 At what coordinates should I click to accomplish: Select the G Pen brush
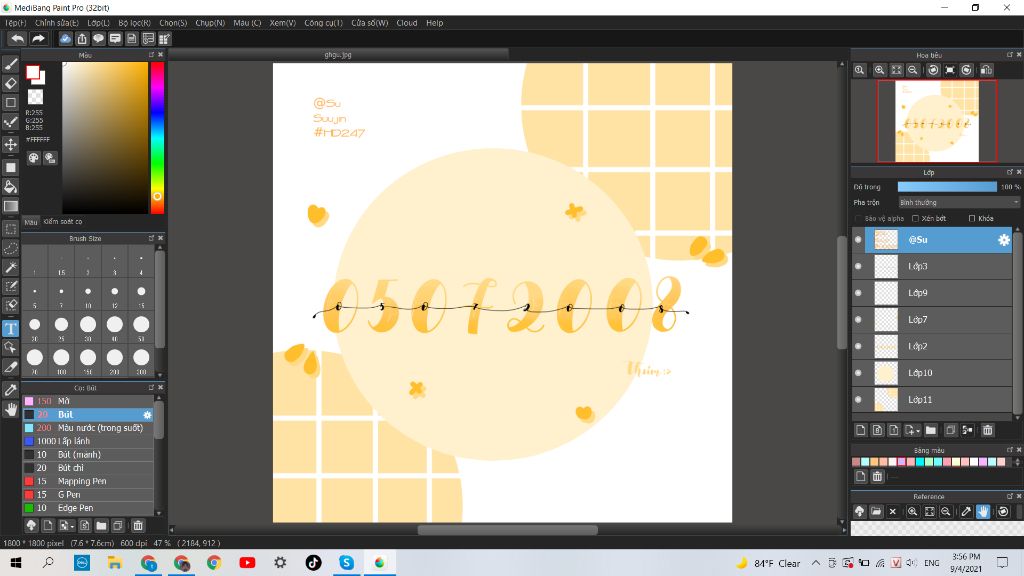[88, 494]
